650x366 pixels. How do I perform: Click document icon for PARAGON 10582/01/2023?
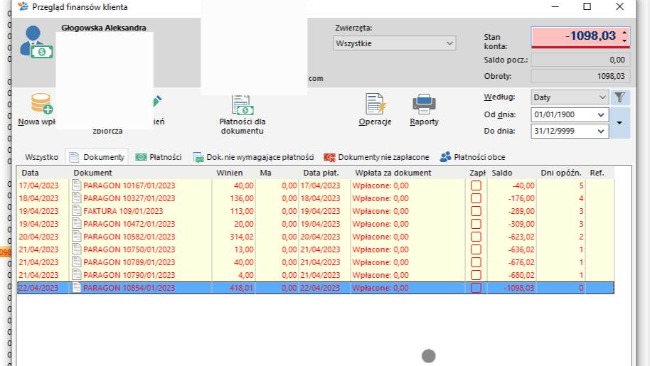pos(76,236)
